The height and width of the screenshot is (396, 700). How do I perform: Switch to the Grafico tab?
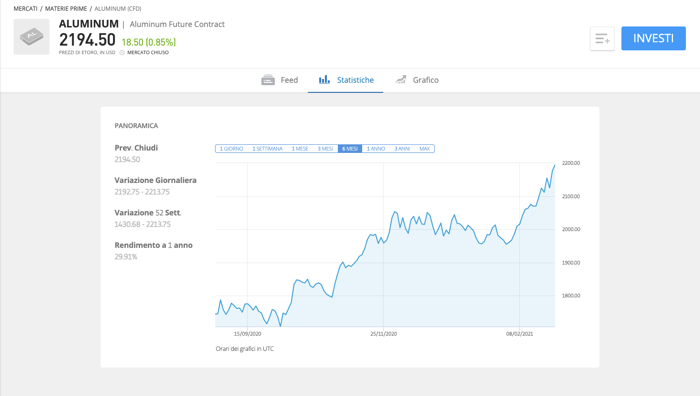click(417, 80)
